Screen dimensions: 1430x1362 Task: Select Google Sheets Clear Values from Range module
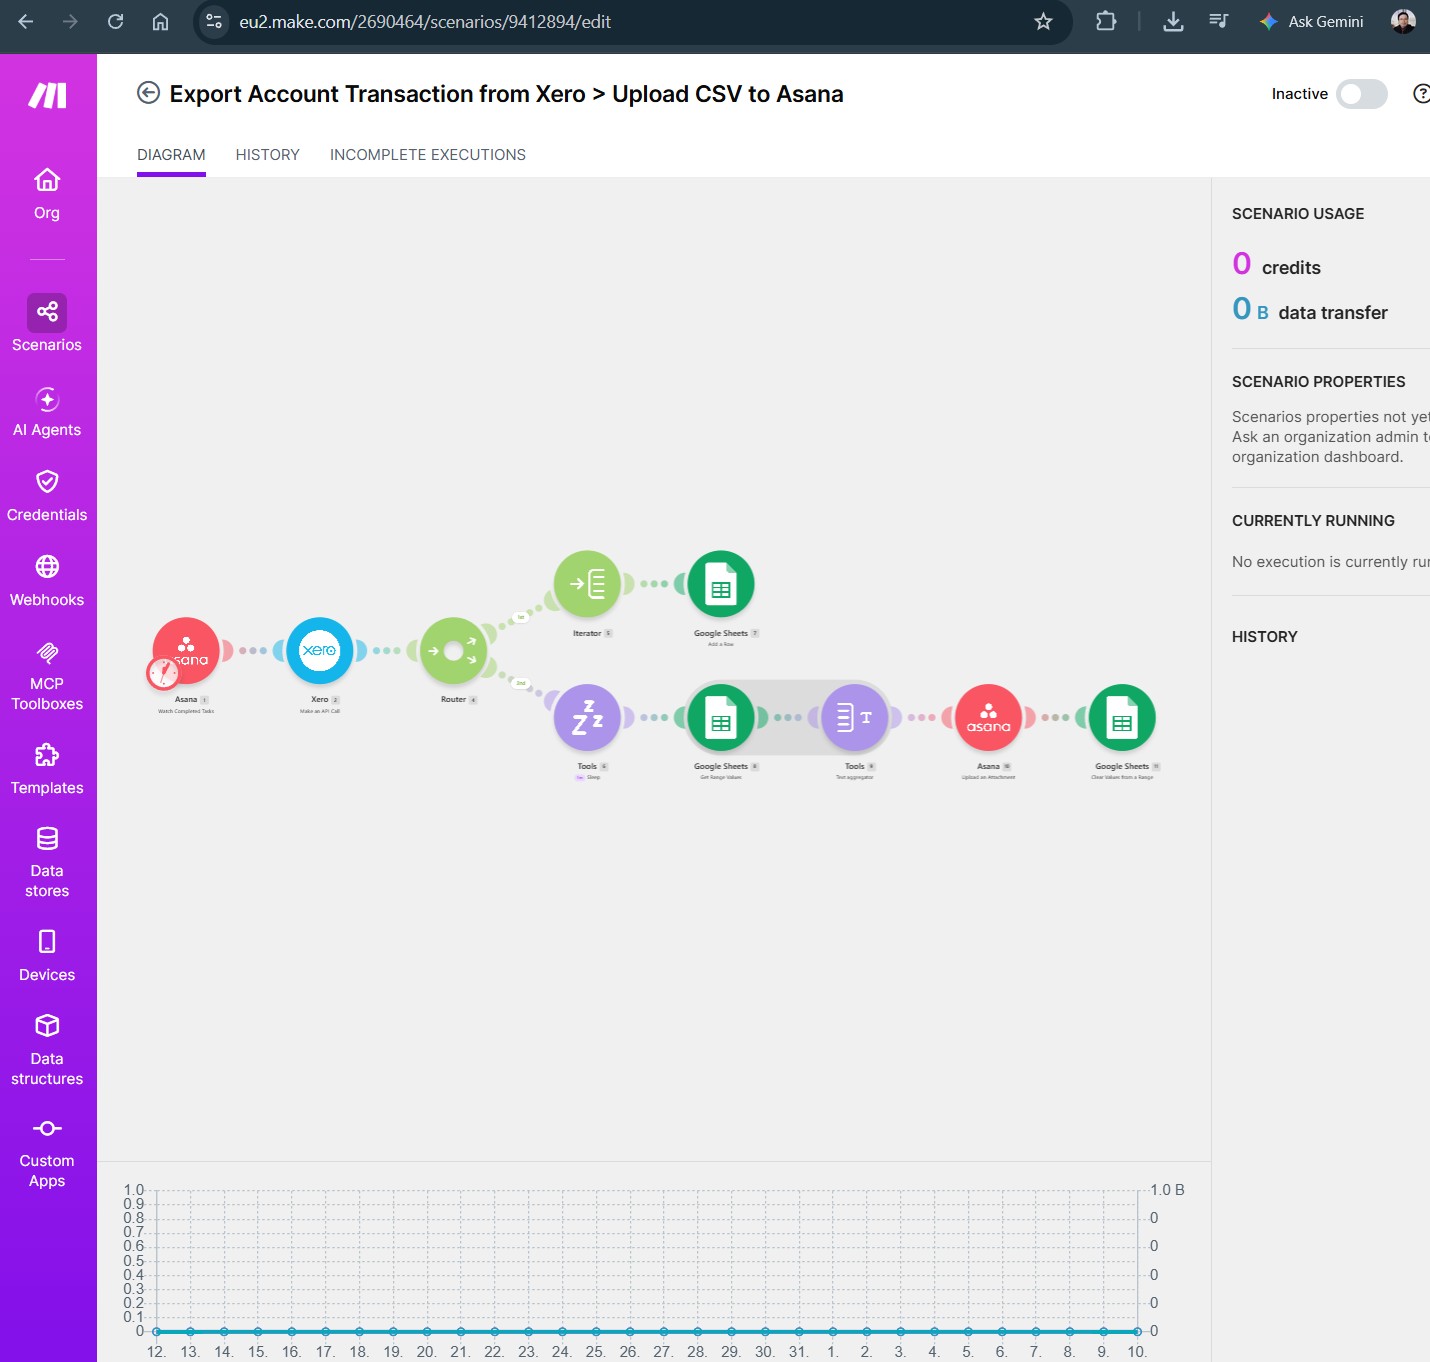1122,717
